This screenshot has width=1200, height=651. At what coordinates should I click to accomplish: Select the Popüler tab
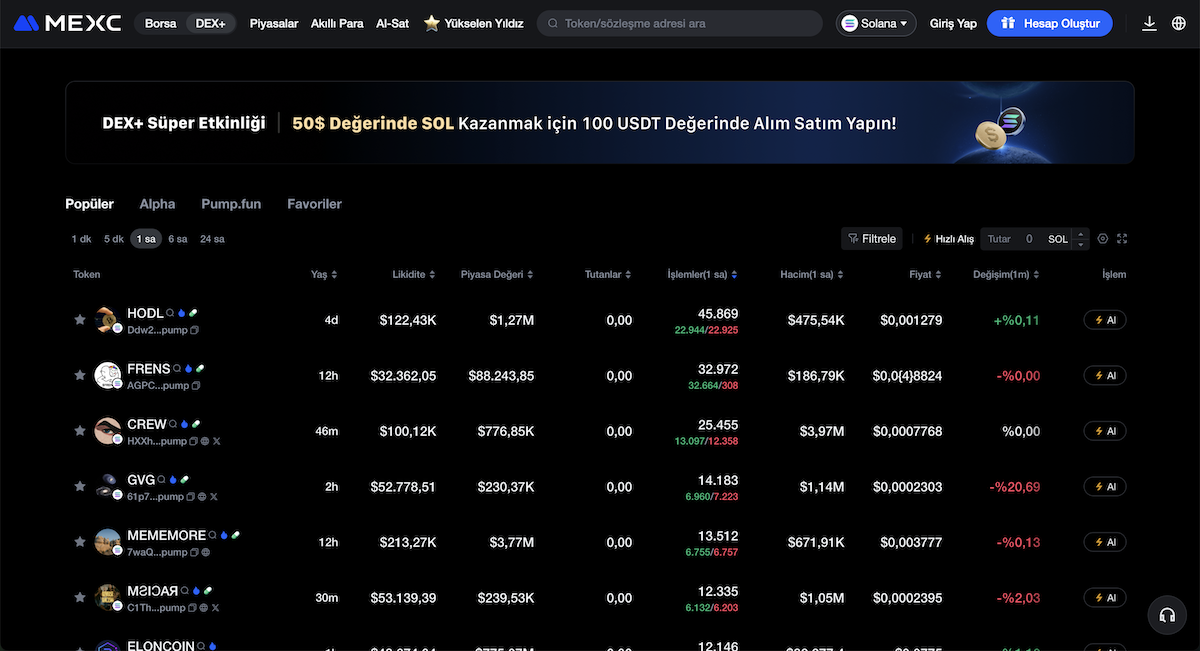click(x=90, y=204)
